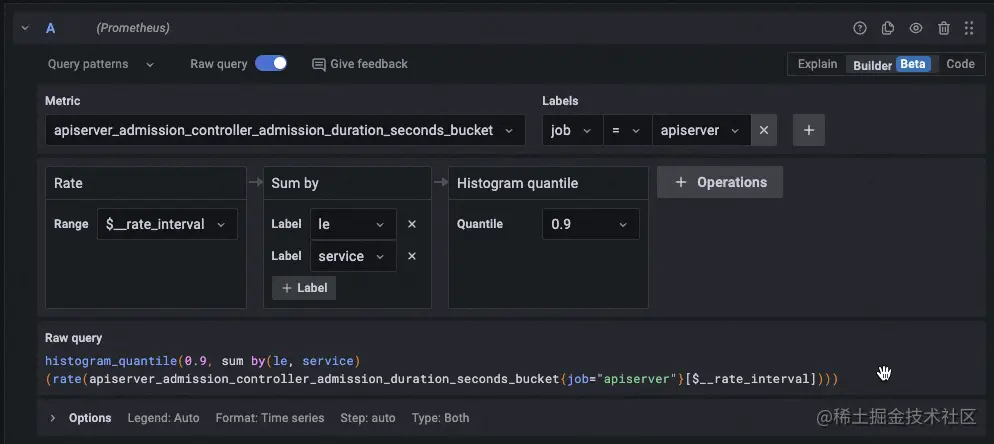Click the Step: auto text

(368, 418)
